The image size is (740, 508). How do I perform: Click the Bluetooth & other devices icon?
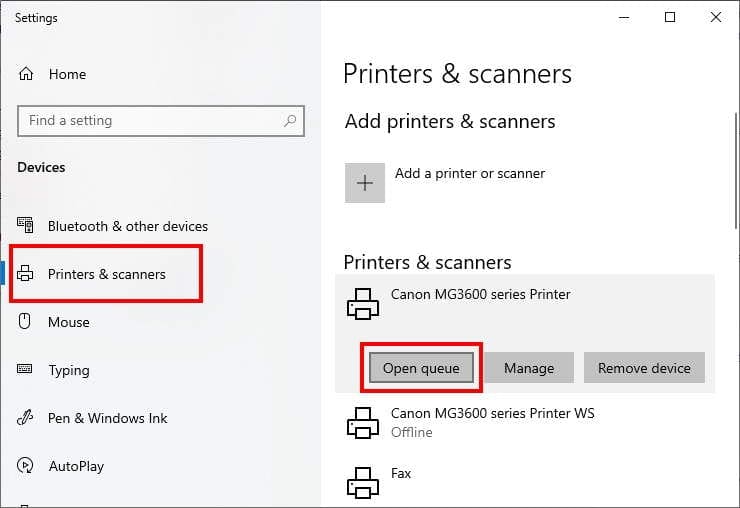[25, 225]
